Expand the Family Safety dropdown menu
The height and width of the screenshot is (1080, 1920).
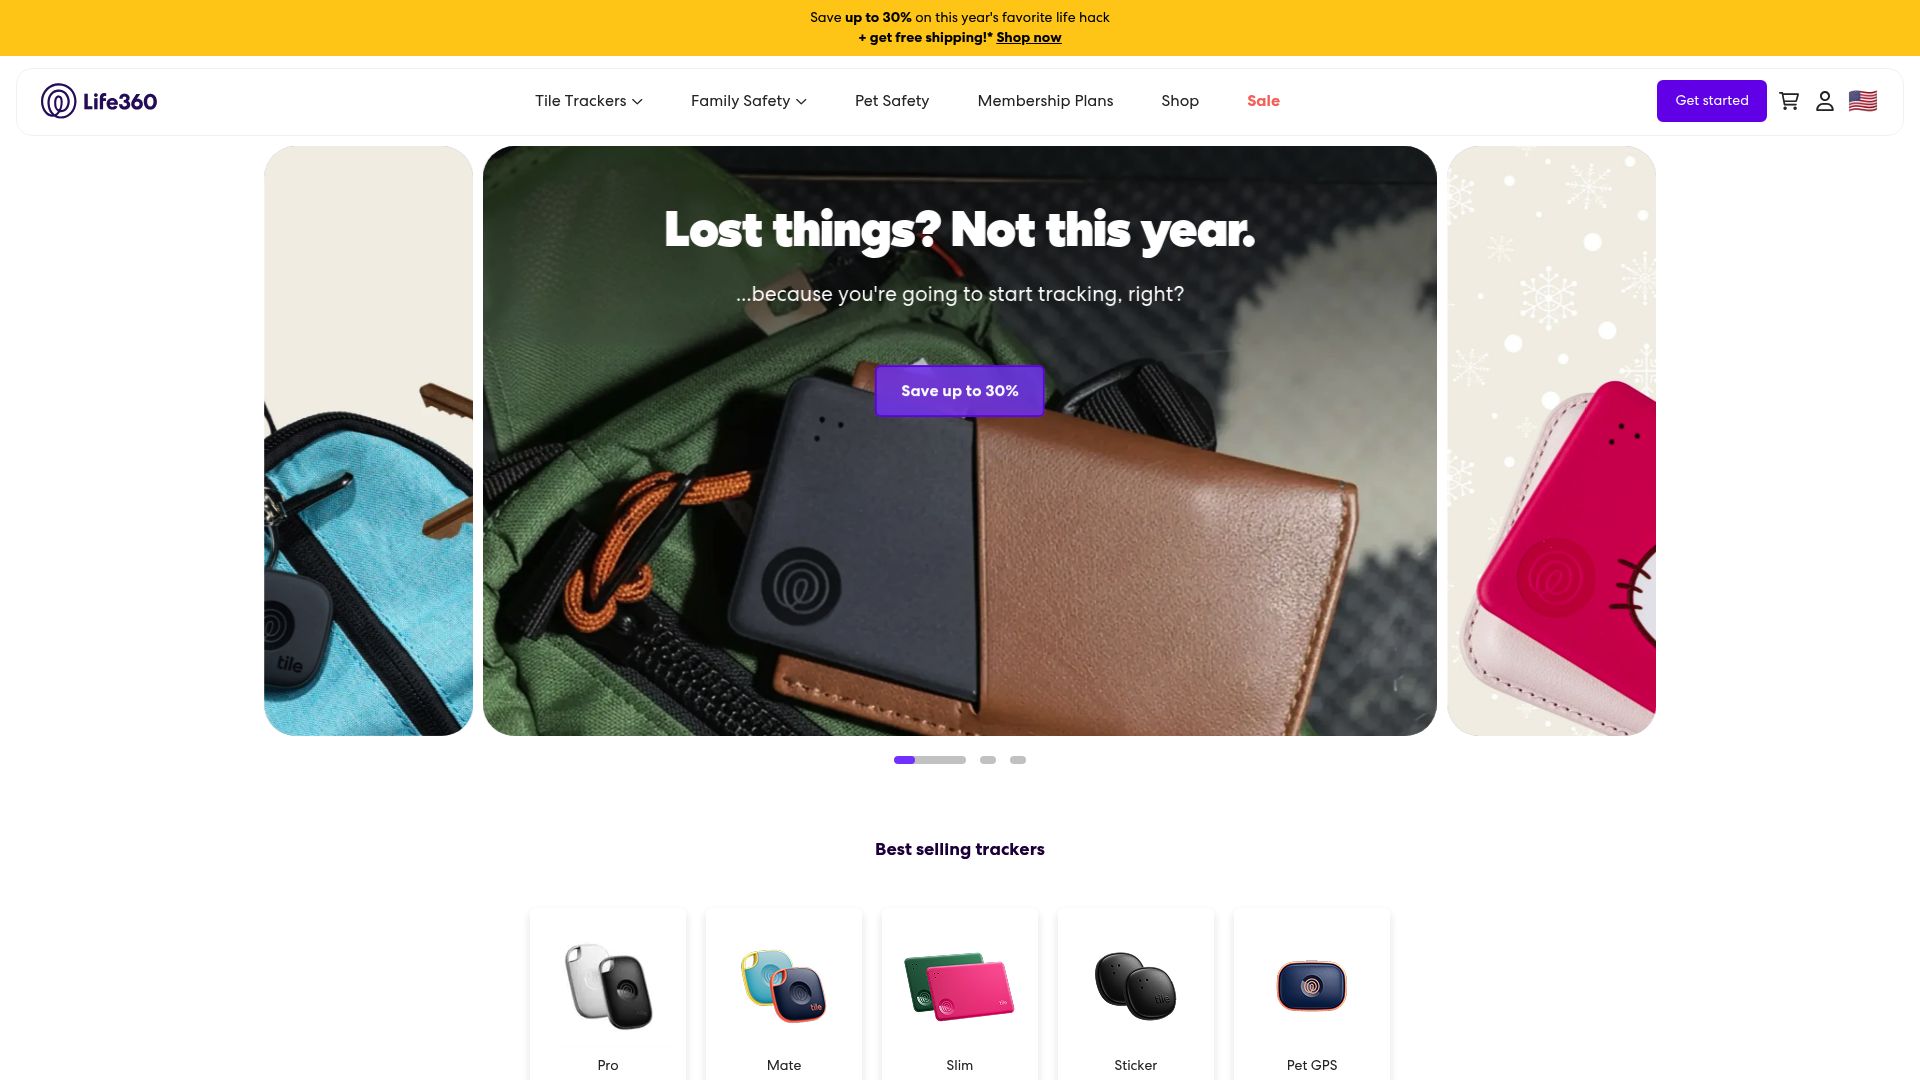point(749,101)
